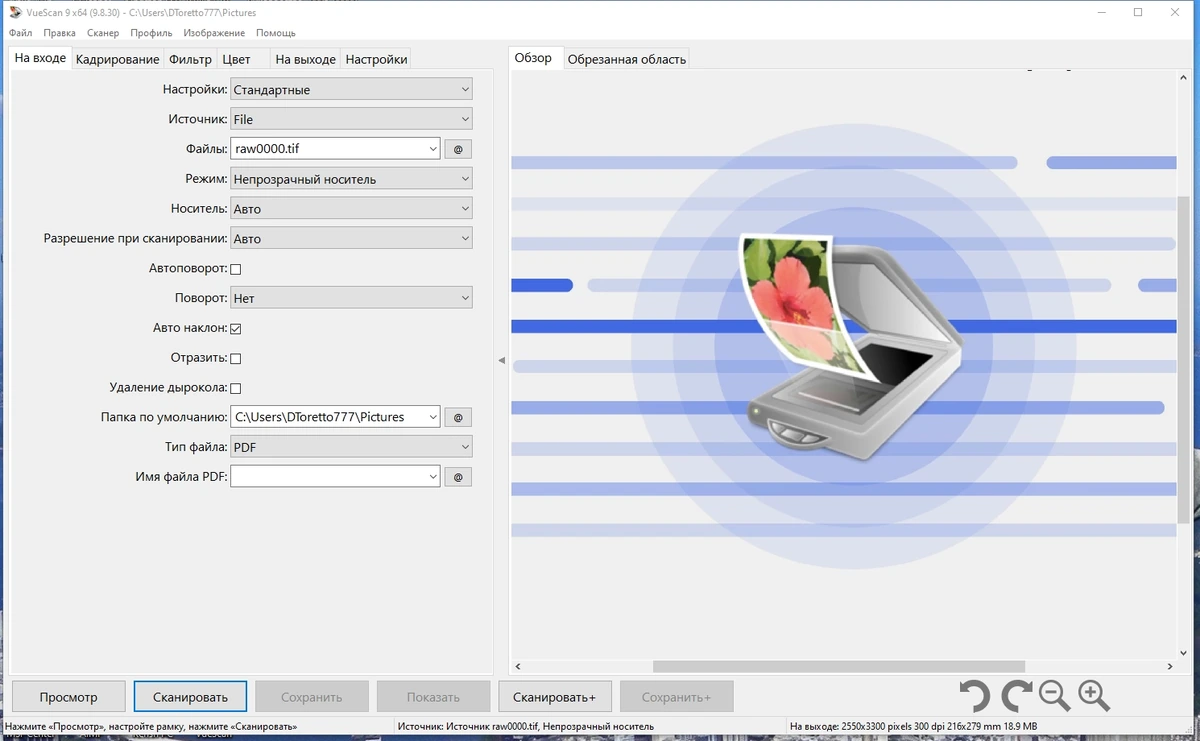Expand the Имя файла PDF combo arrow
Viewport: 1200px width, 741px height.
click(x=433, y=477)
